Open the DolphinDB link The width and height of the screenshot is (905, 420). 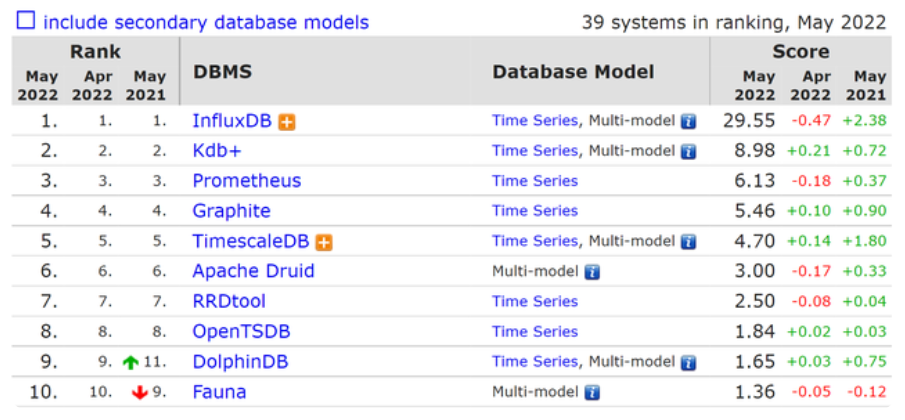(240, 362)
